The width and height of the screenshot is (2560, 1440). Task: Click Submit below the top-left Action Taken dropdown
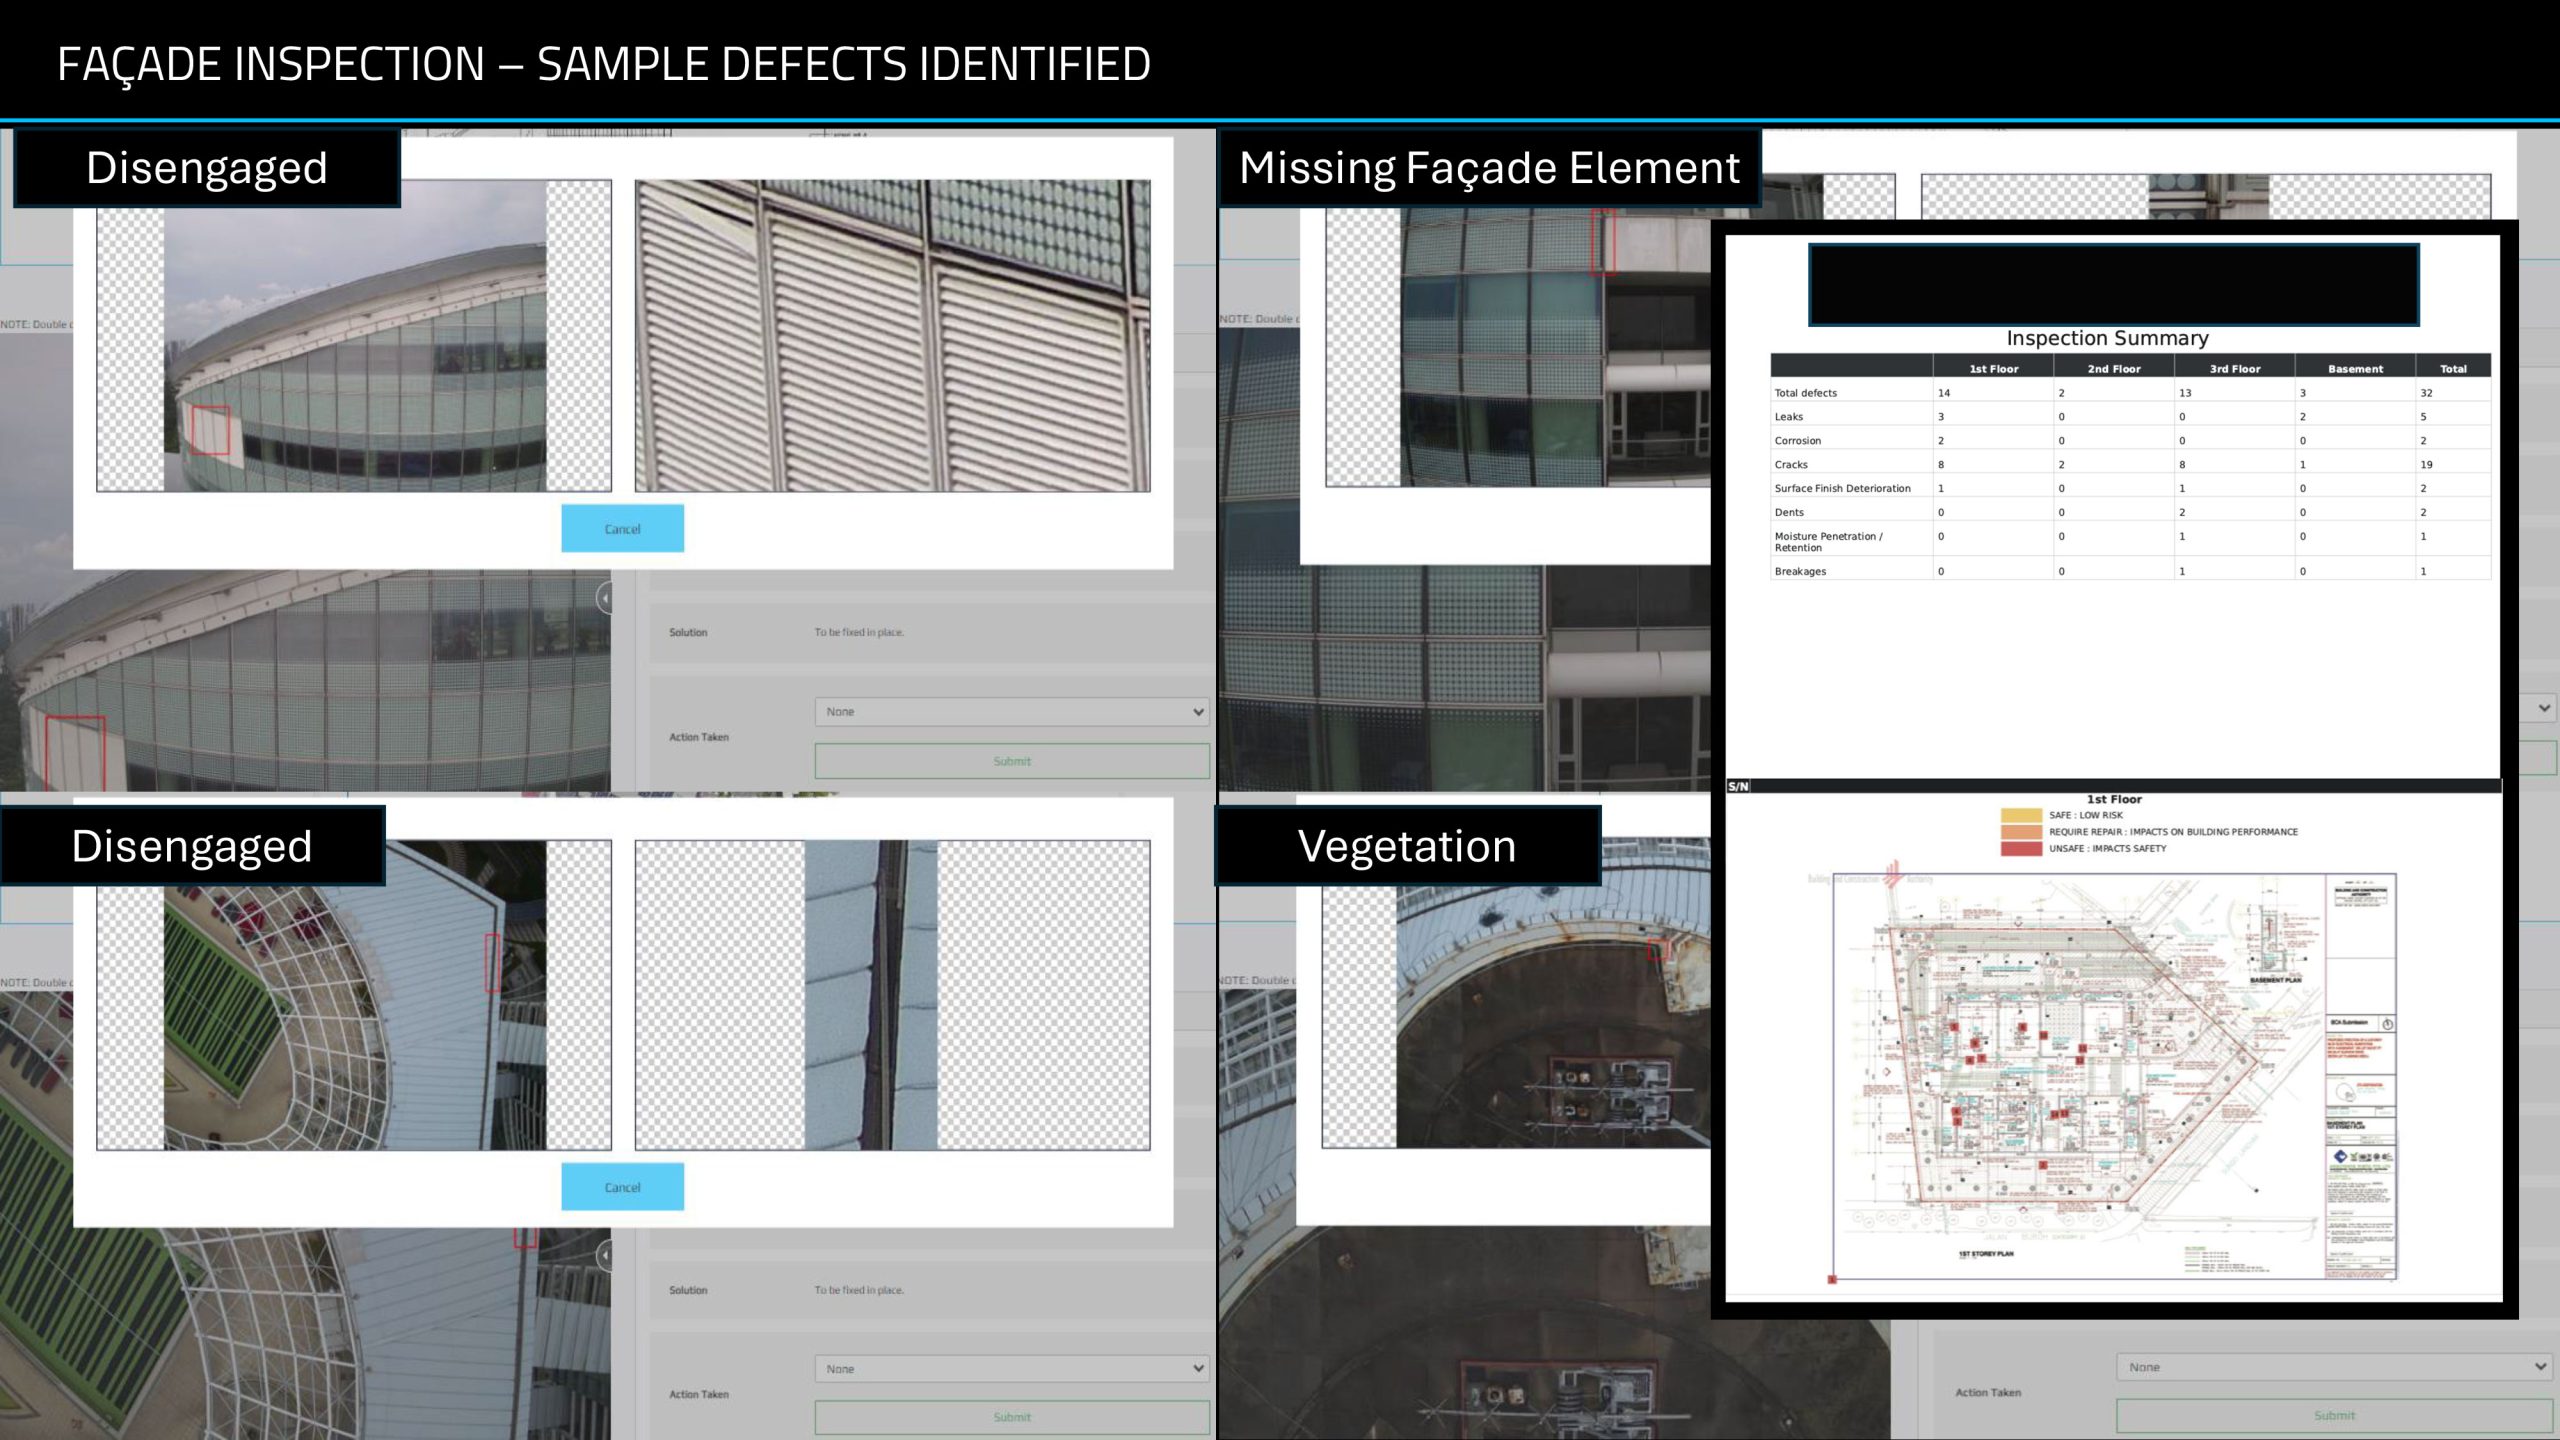click(x=1011, y=761)
